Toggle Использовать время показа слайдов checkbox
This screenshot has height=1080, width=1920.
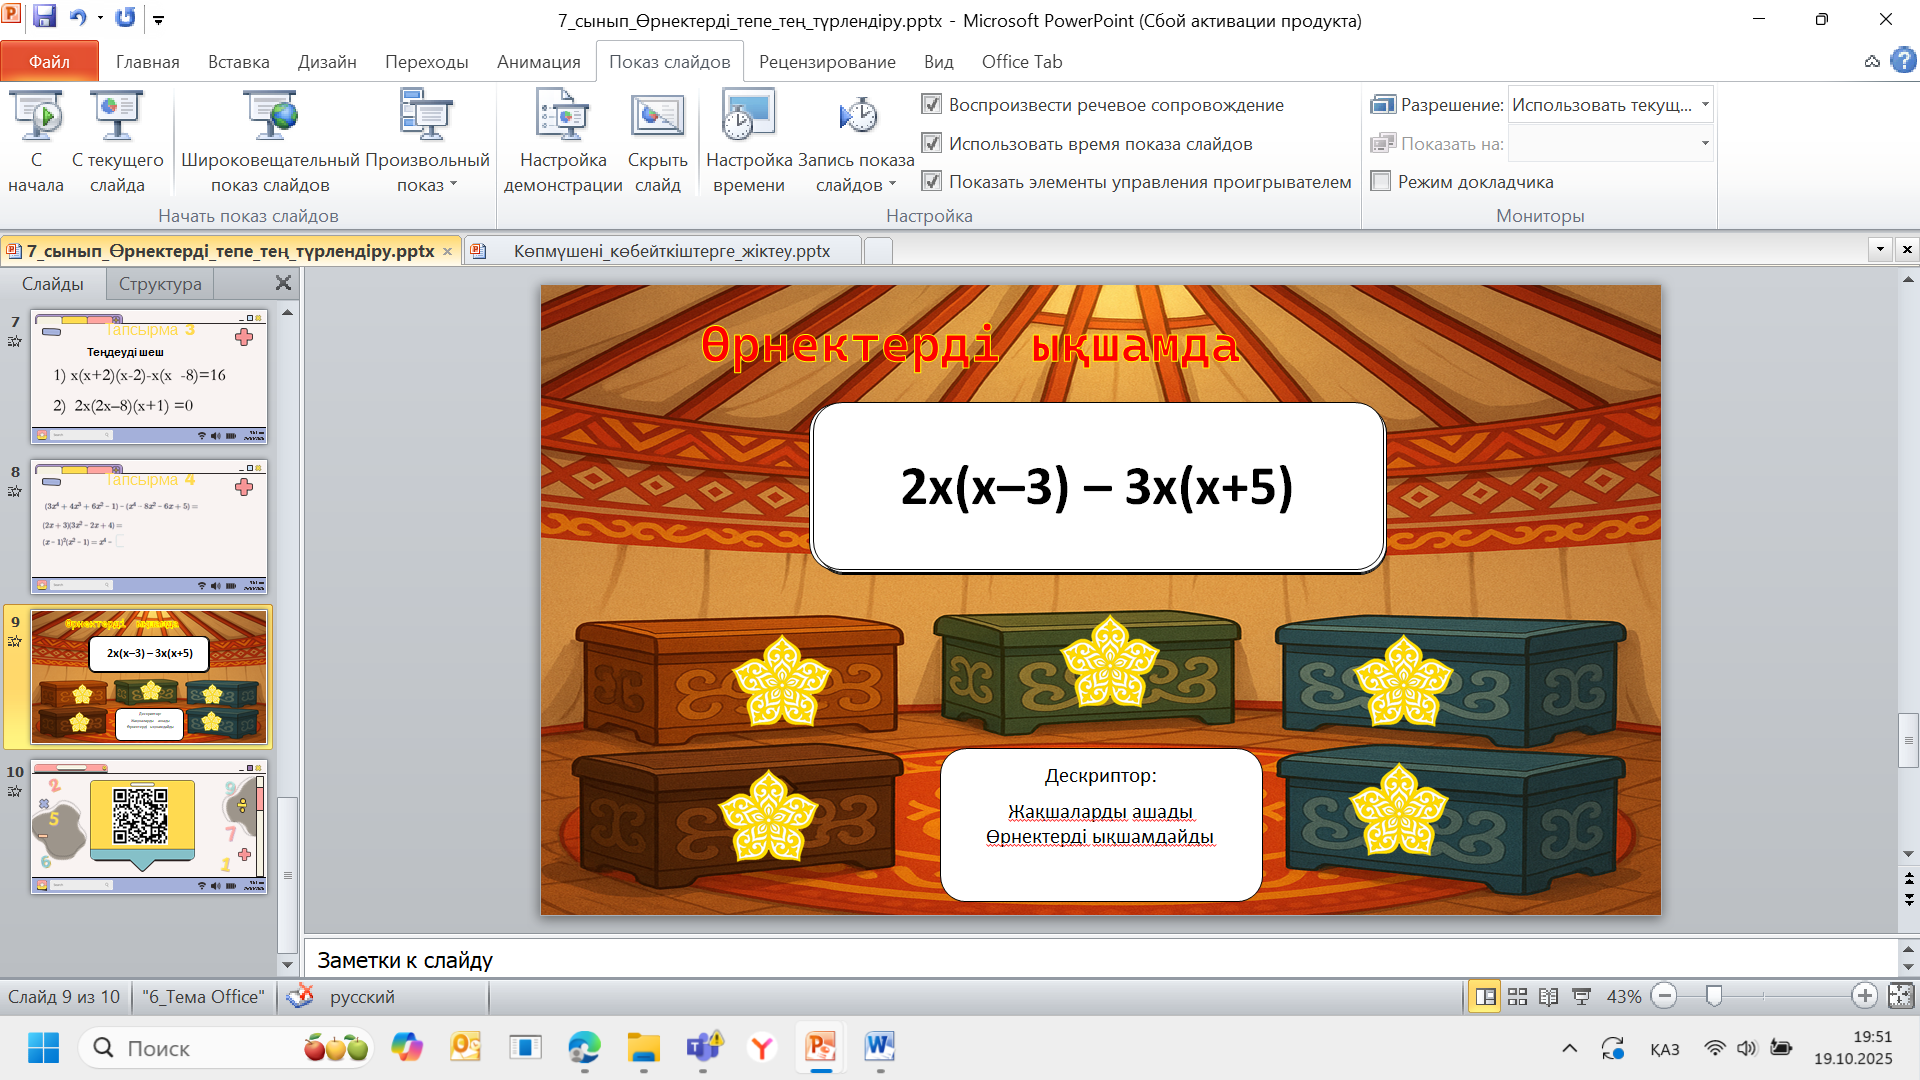point(932,143)
